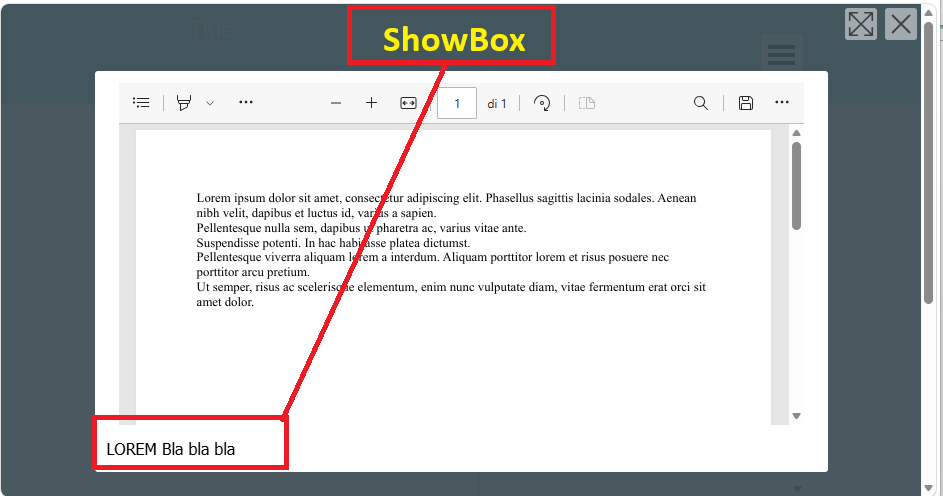Click the Lorem ipsum paragraph in the document
Viewport: 943px width, 496px height.
(x=450, y=250)
